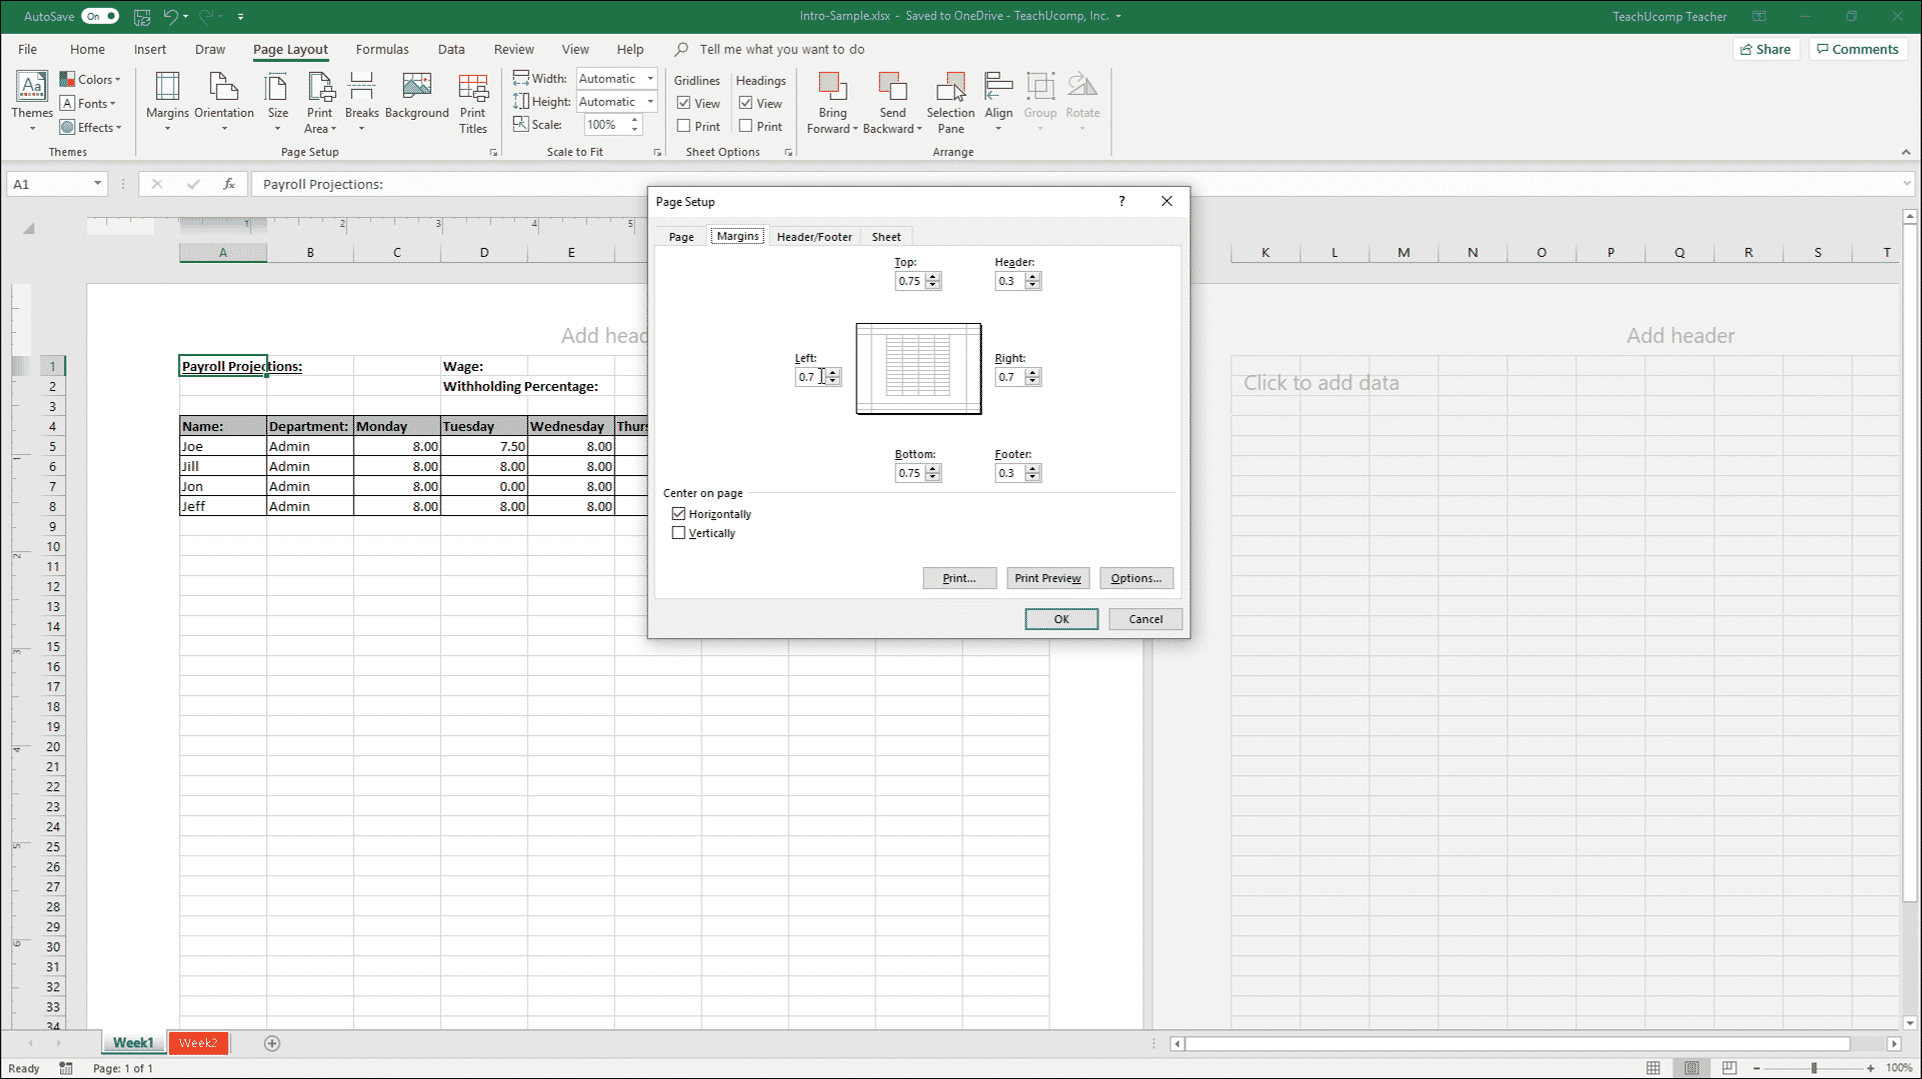The image size is (1922, 1079).
Task: Click the Print Titles button
Action: click(x=473, y=102)
